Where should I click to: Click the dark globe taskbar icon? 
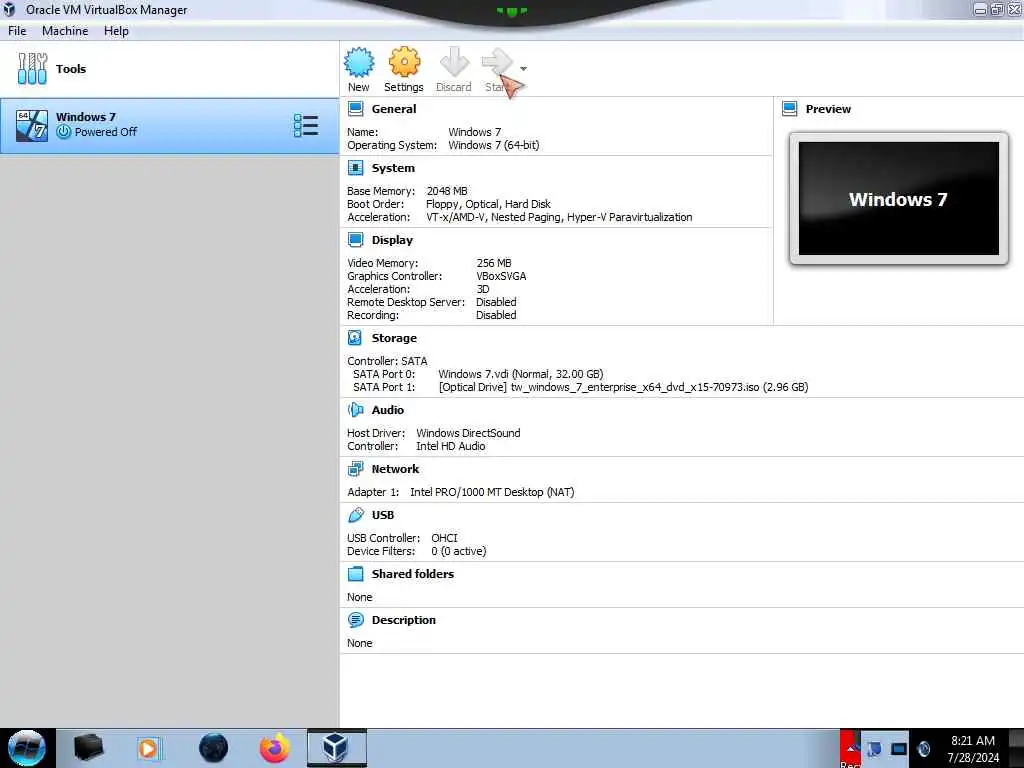pos(214,748)
